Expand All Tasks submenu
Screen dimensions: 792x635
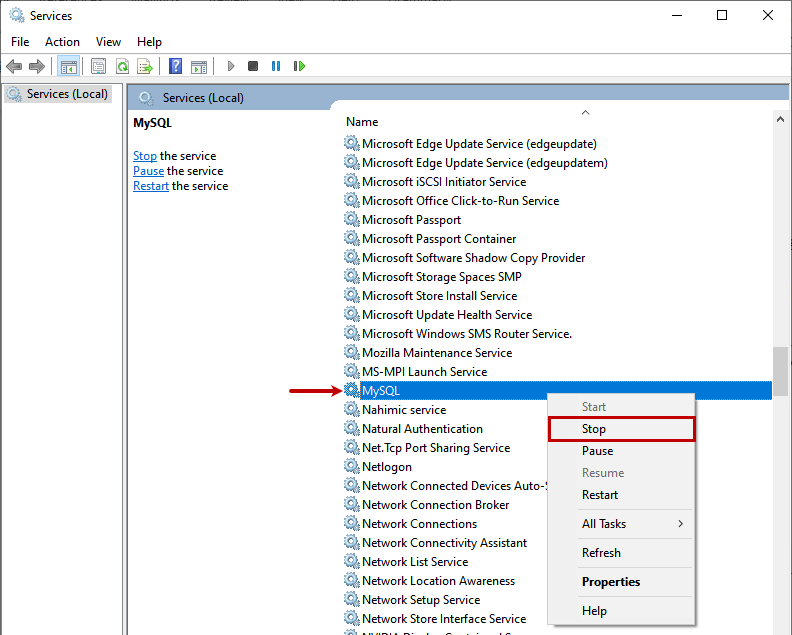click(621, 524)
